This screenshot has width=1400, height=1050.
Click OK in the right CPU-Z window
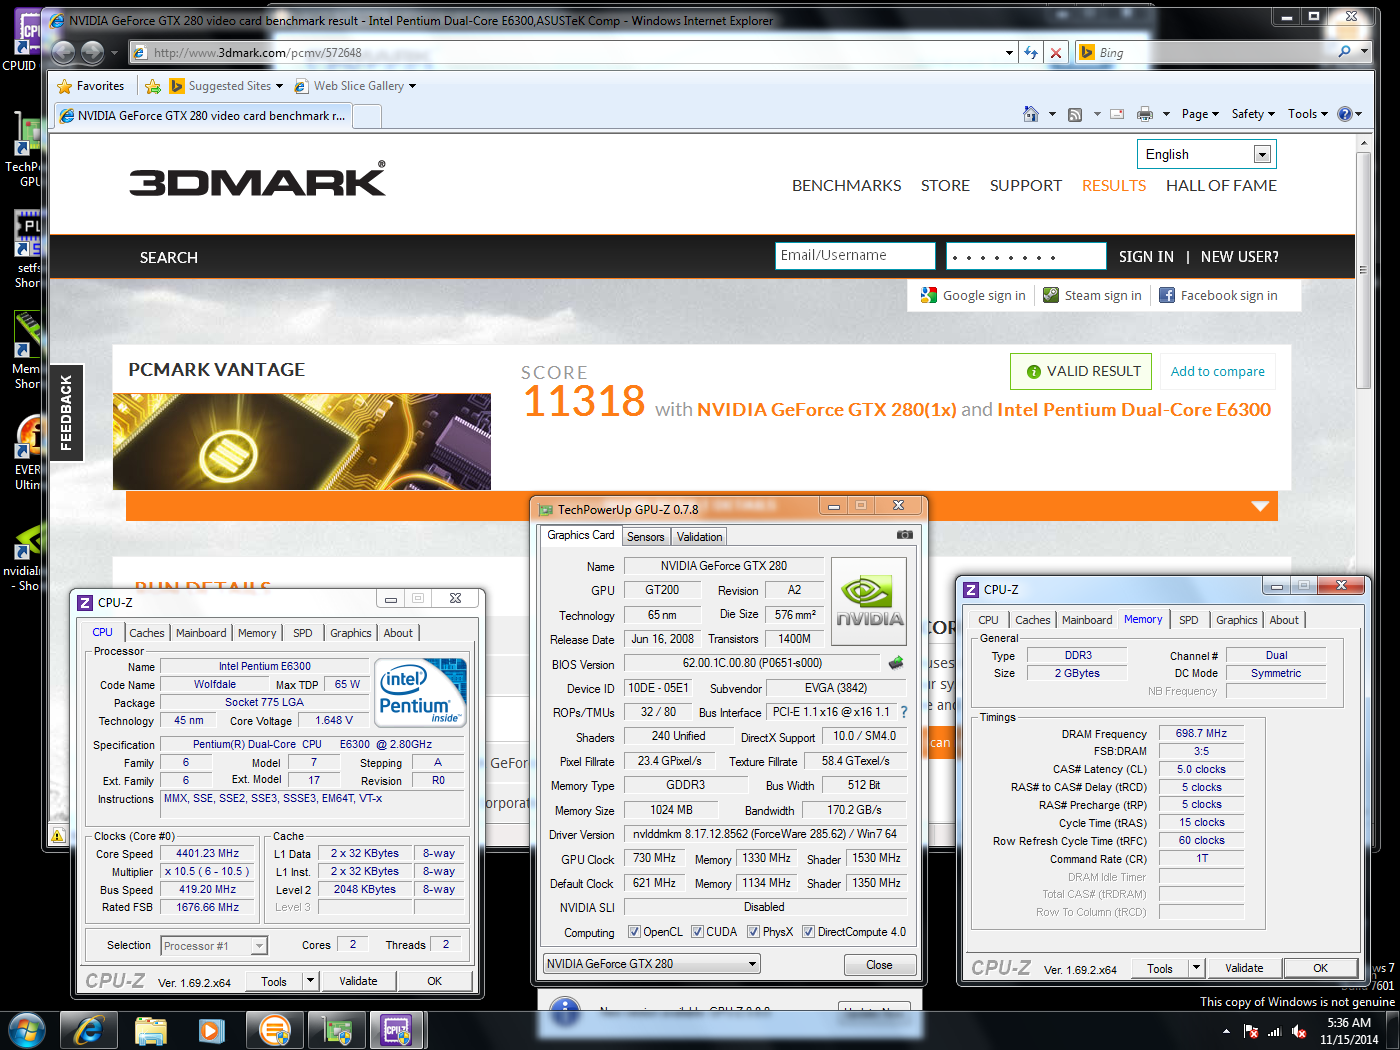tap(1320, 968)
